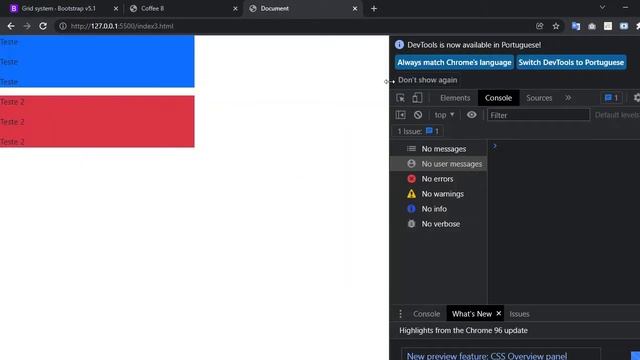Close the Coffee 8 tab

coord(235,9)
